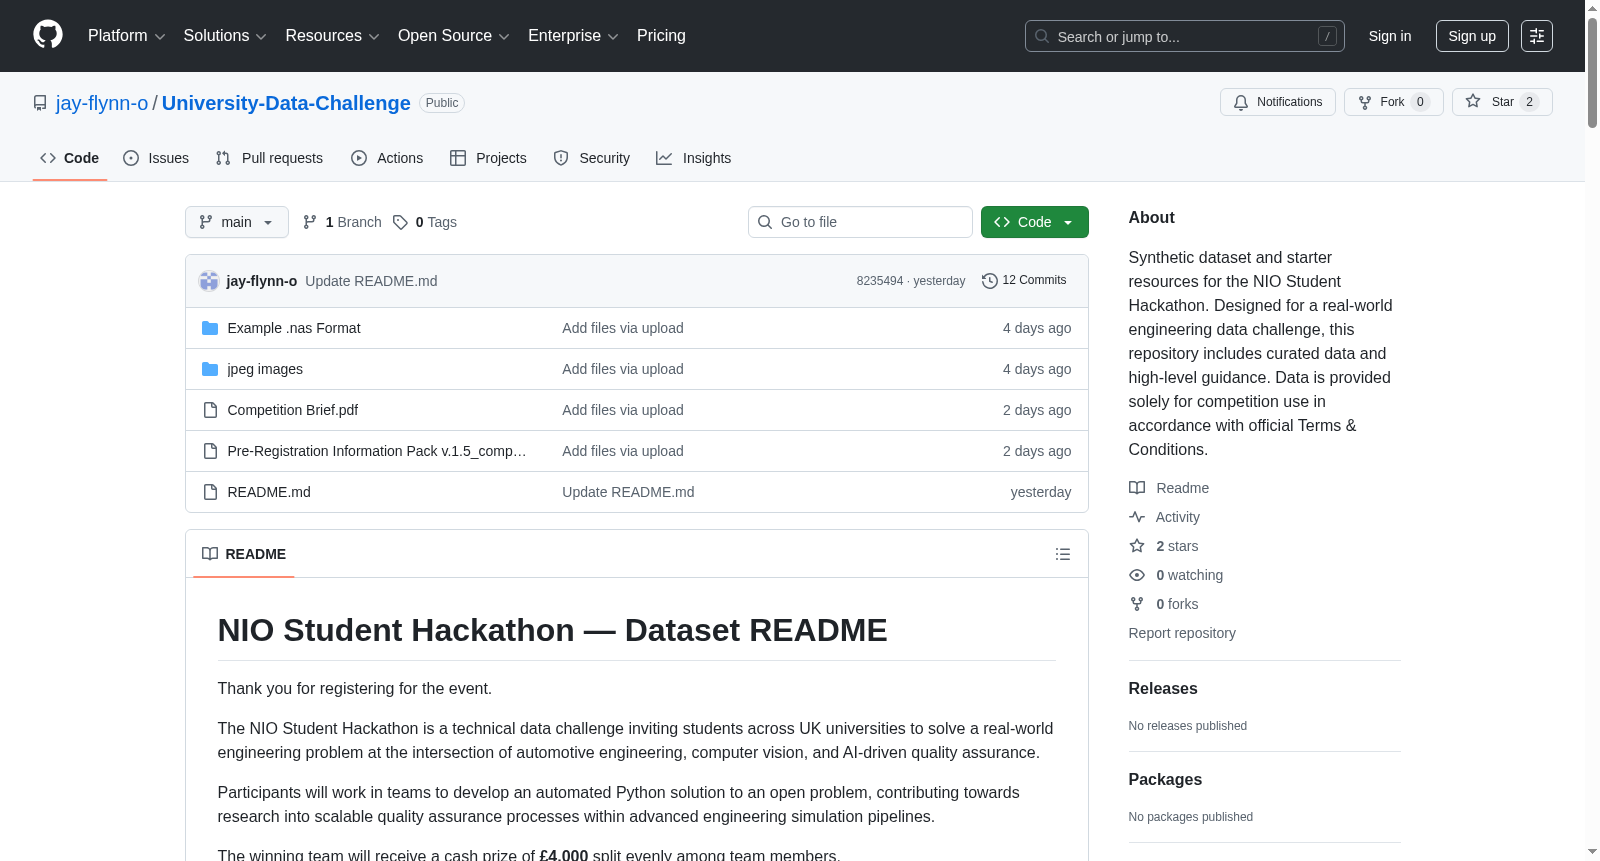Click the book icon beside Readme link
This screenshot has width=1600, height=861.
coord(1137,488)
